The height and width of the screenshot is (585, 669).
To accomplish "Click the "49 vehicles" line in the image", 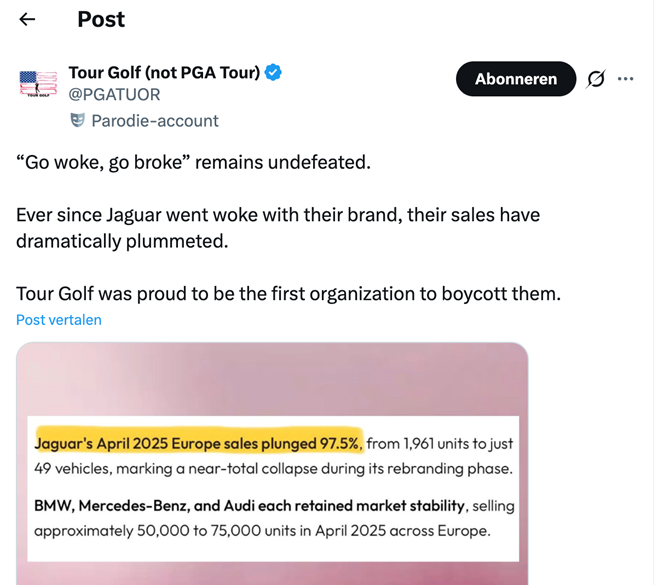I will click(272, 468).
